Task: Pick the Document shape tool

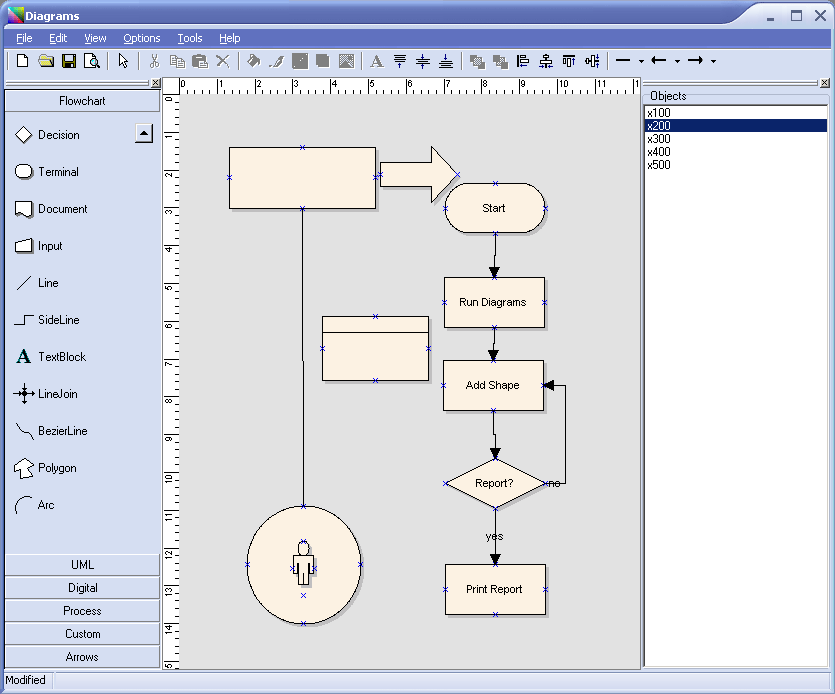Action: [x=51, y=209]
